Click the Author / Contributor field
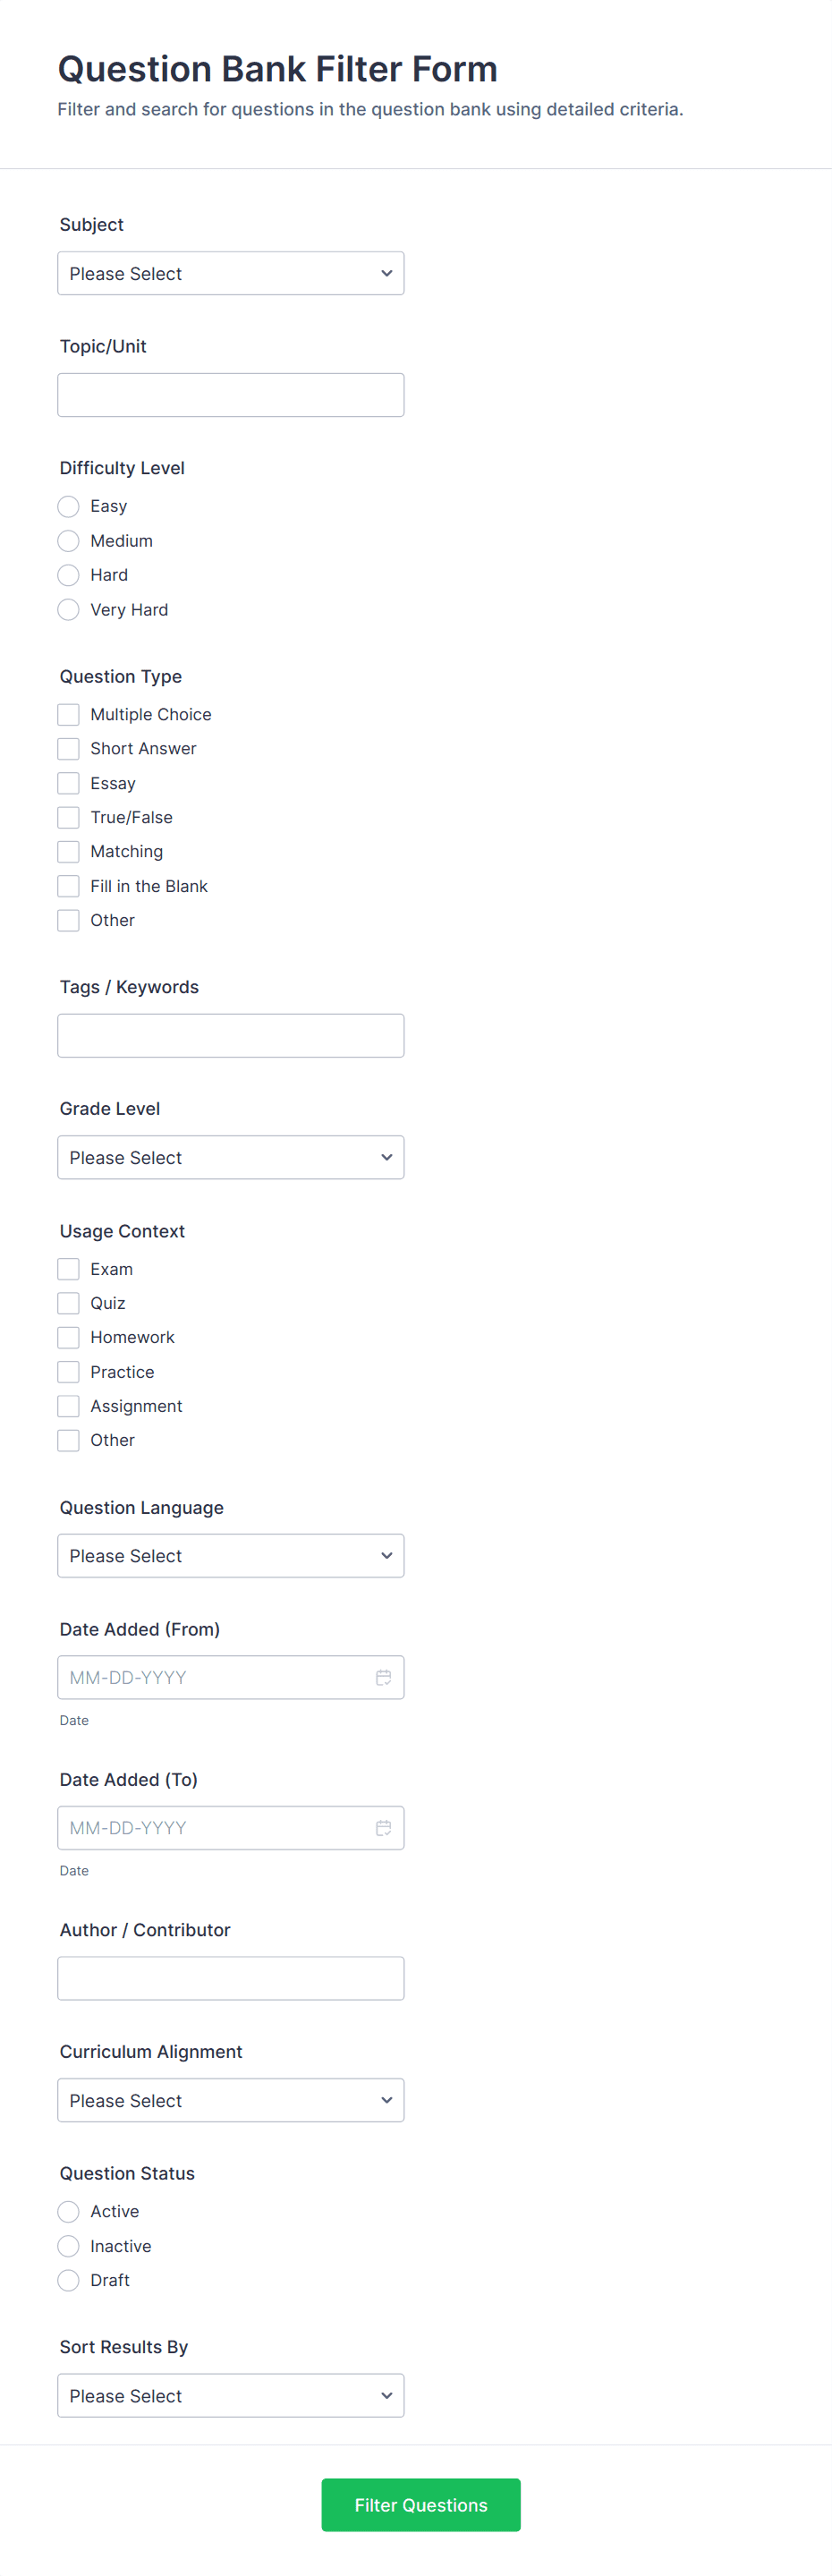Image resolution: width=832 pixels, height=2576 pixels. 231,1978
